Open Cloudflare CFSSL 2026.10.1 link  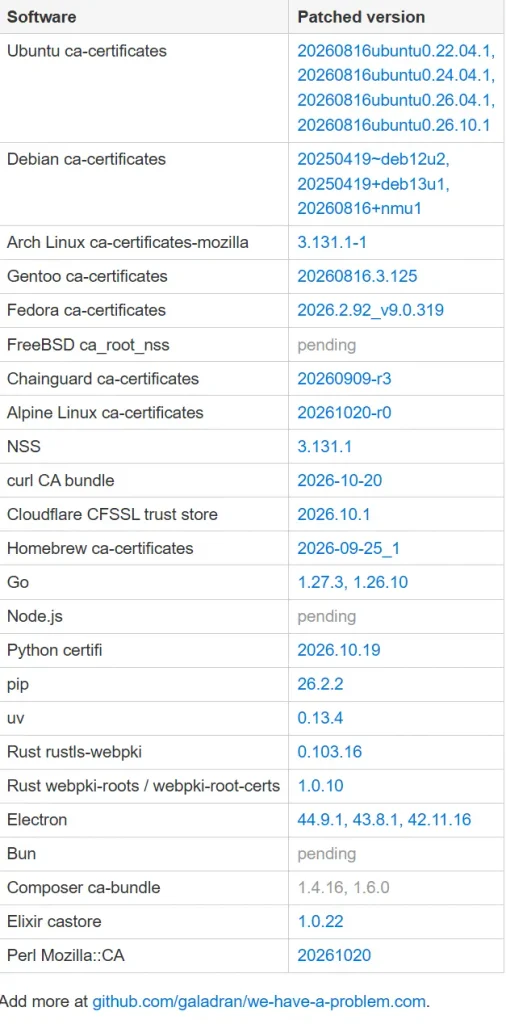coord(334,515)
